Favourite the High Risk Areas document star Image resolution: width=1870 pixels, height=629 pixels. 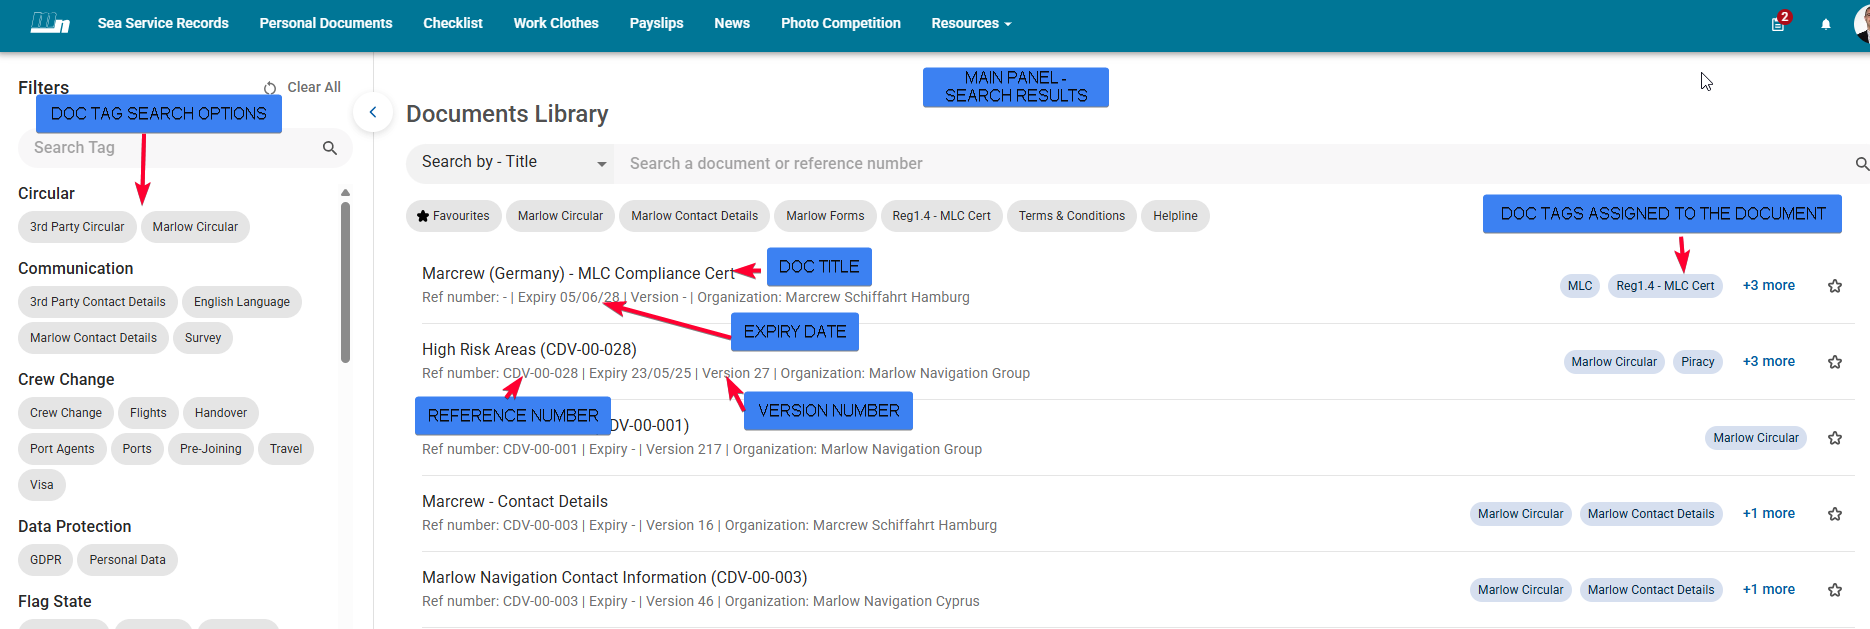point(1835,362)
